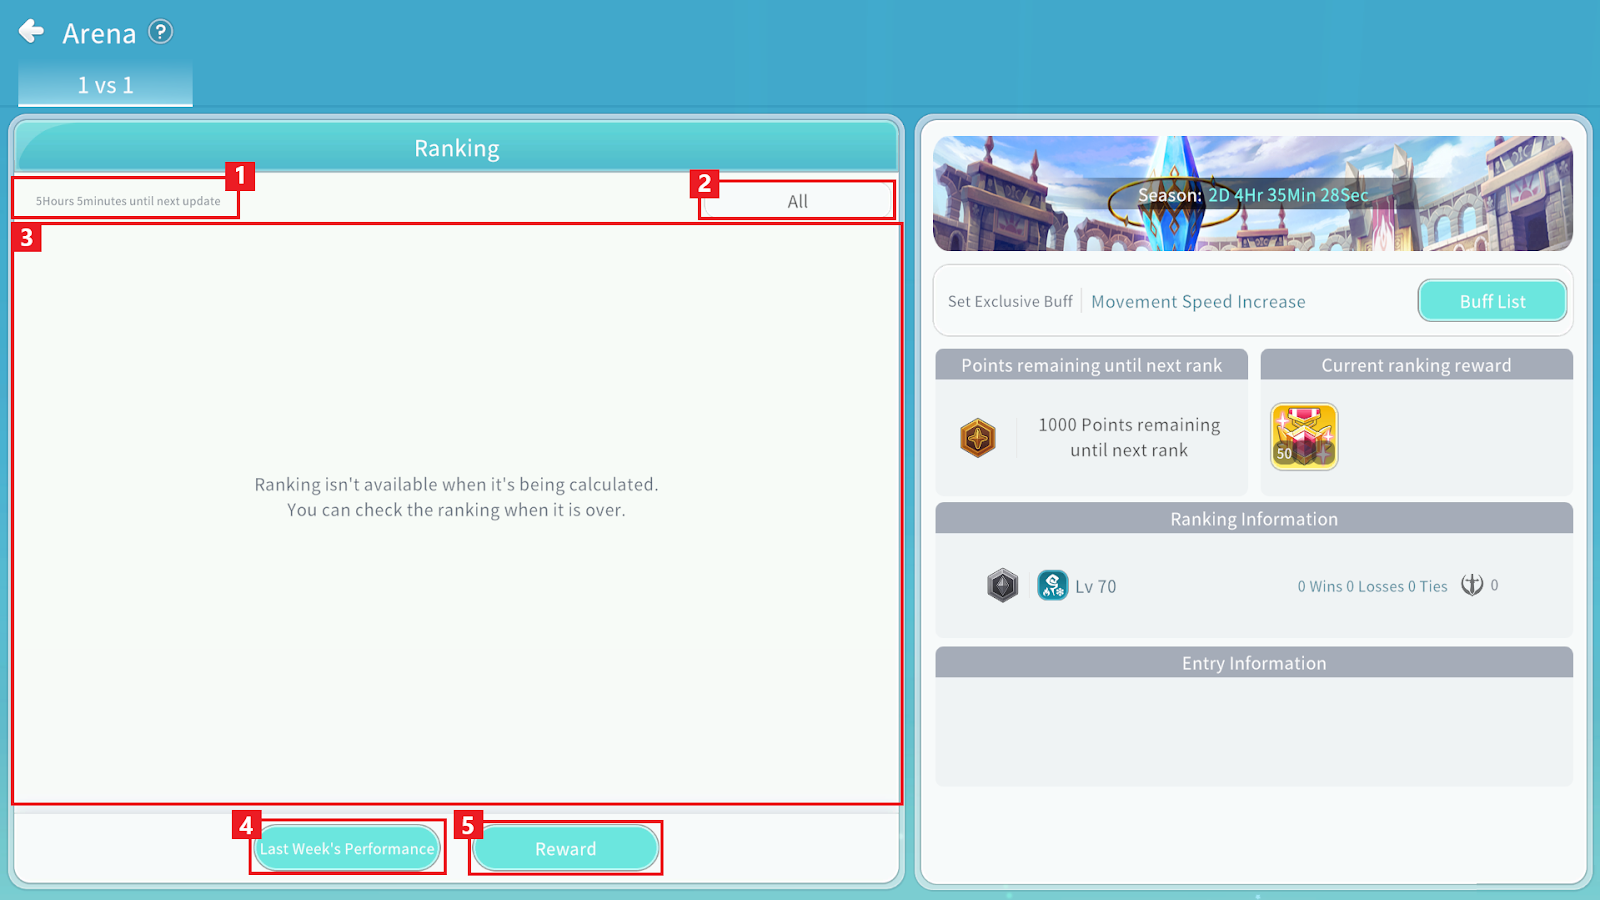Click the teal character class icon
The width and height of the screenshot is (1600, 900).
(x=1052, y=585)
